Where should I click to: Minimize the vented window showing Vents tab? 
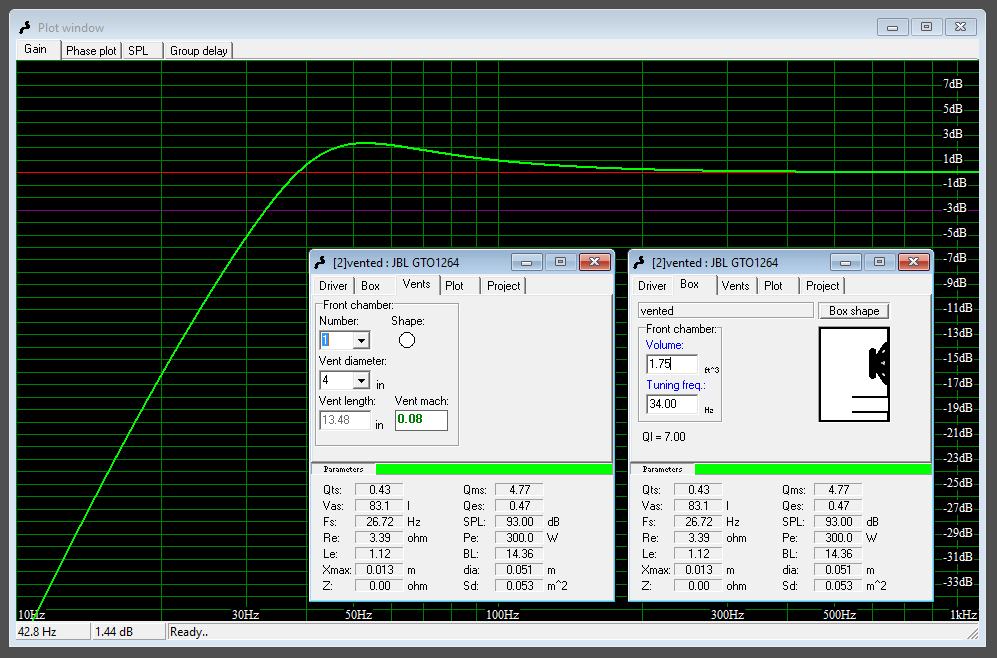pyautogui.click(x=526, y=262)
